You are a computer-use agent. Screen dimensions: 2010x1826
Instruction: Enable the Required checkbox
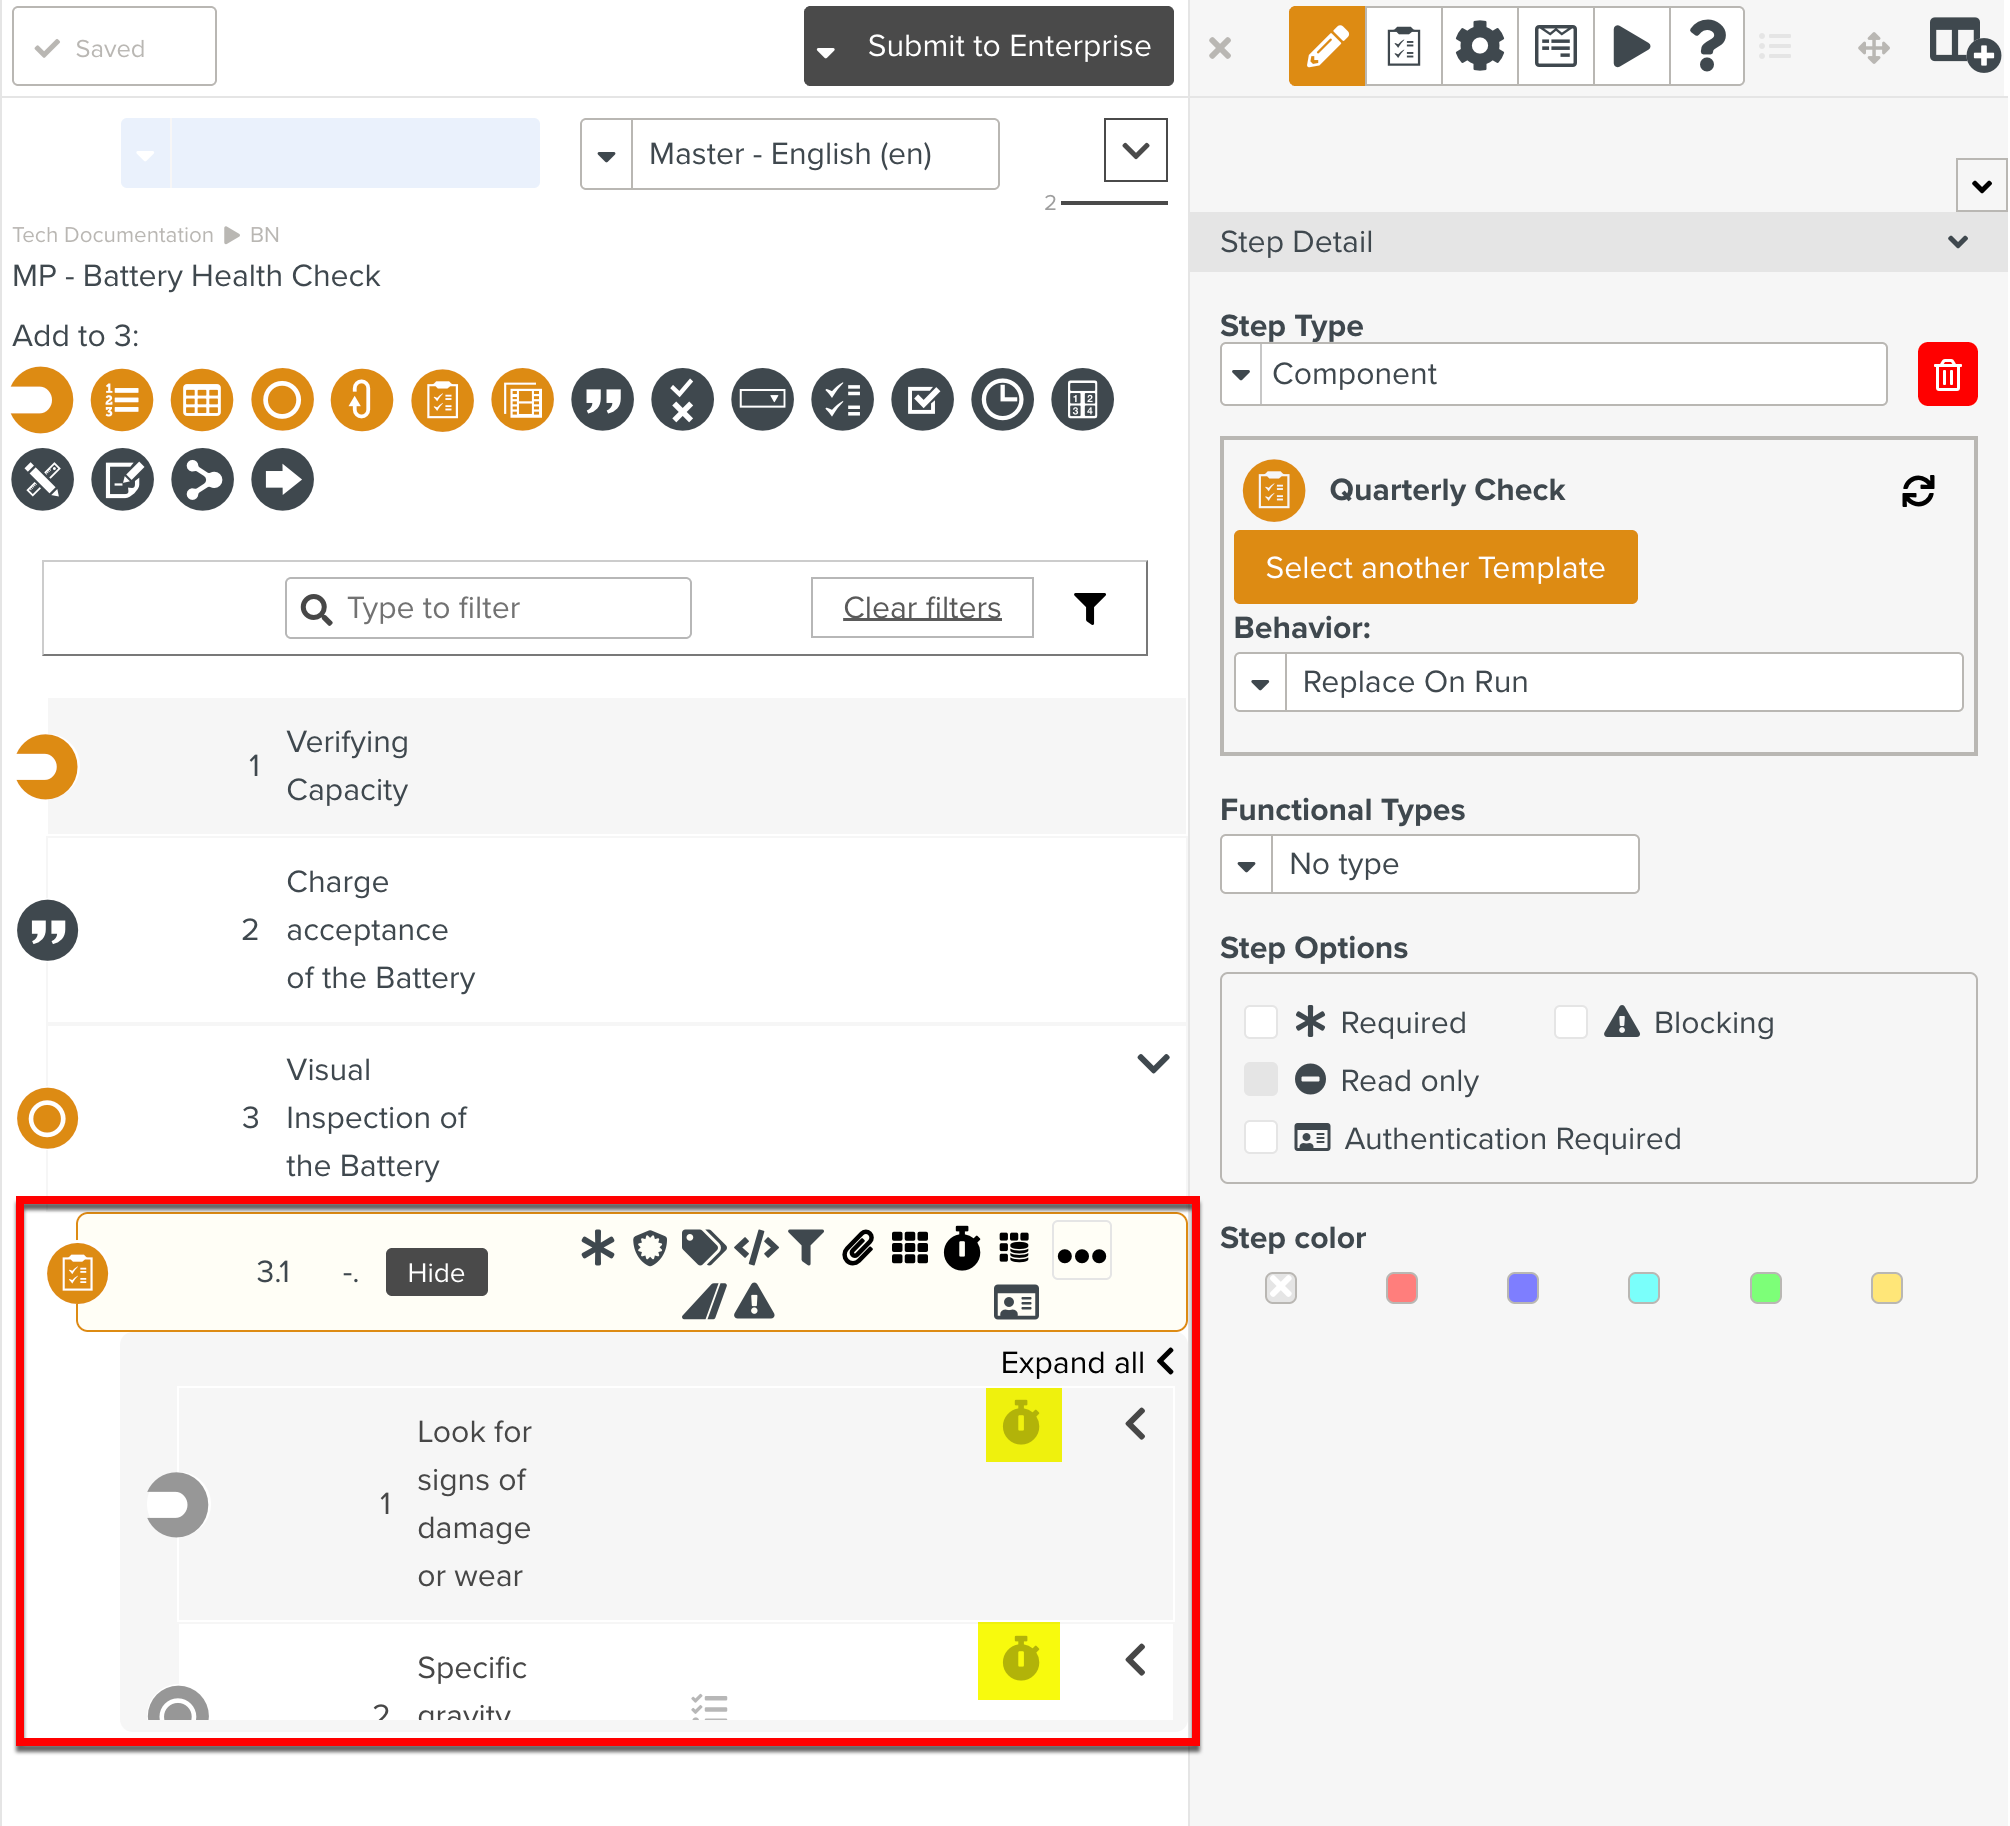[1261, 1023]
